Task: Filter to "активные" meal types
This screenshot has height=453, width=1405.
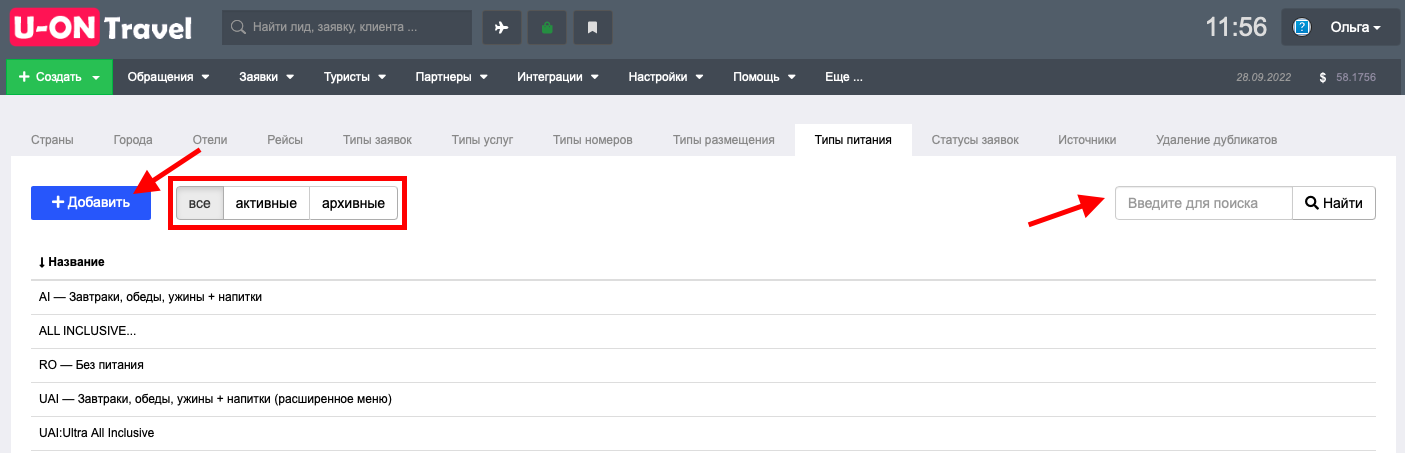Action: pyautogui.click(x=266, y=203)
